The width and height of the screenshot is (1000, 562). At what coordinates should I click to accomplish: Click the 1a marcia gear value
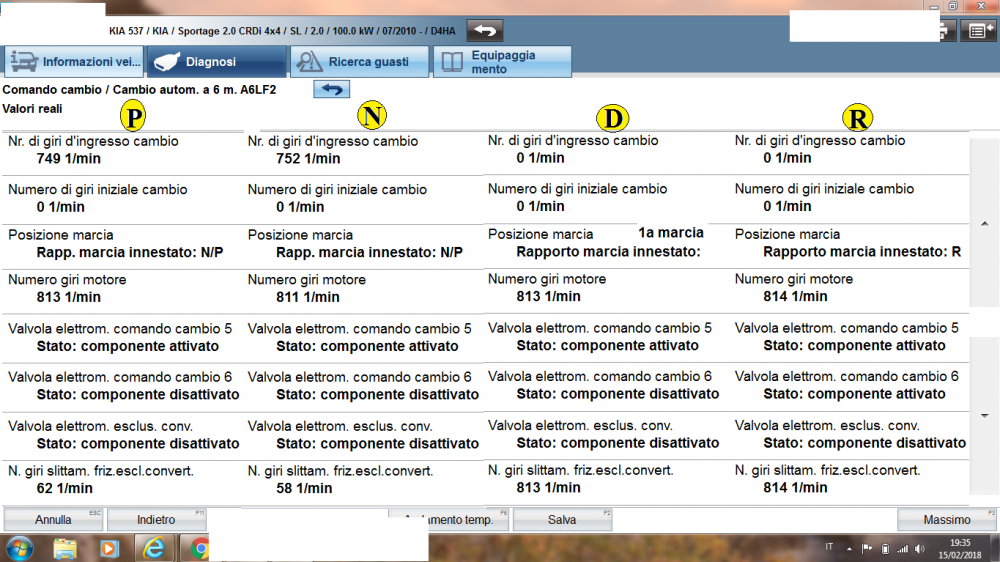pos(671,233)
